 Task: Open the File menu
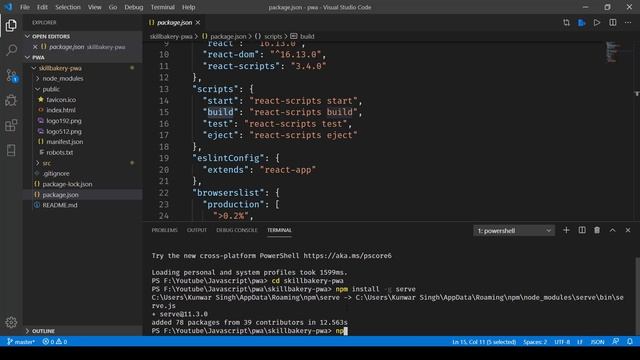(25, 7)
